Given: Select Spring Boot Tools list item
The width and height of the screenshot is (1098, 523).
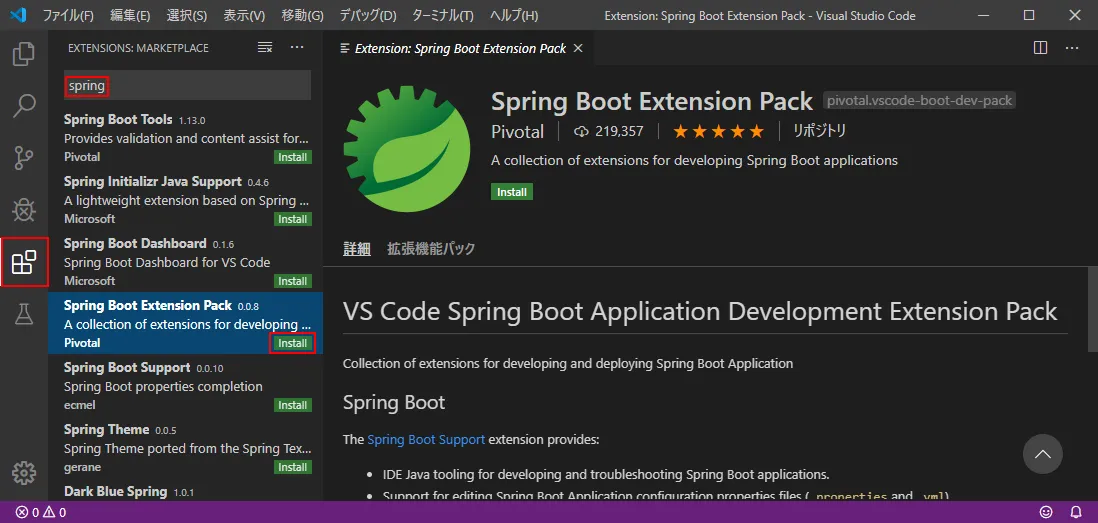Looking at the screenshot, I should click(x=186, y=138).
